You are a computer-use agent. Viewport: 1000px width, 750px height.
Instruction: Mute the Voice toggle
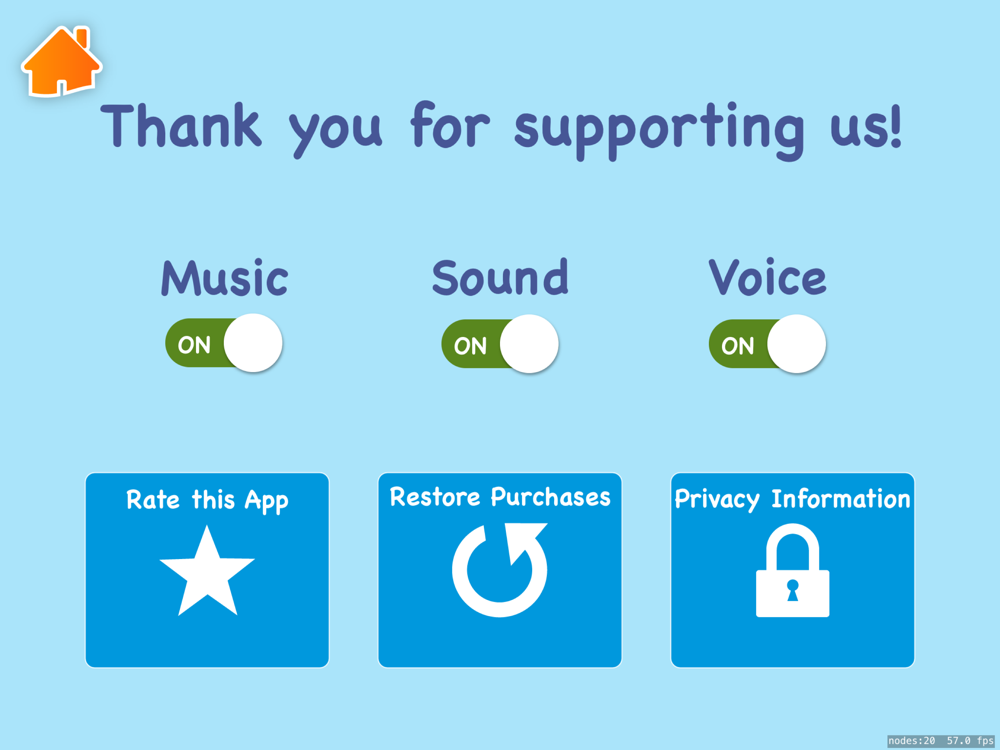click(x=767, y=344)
